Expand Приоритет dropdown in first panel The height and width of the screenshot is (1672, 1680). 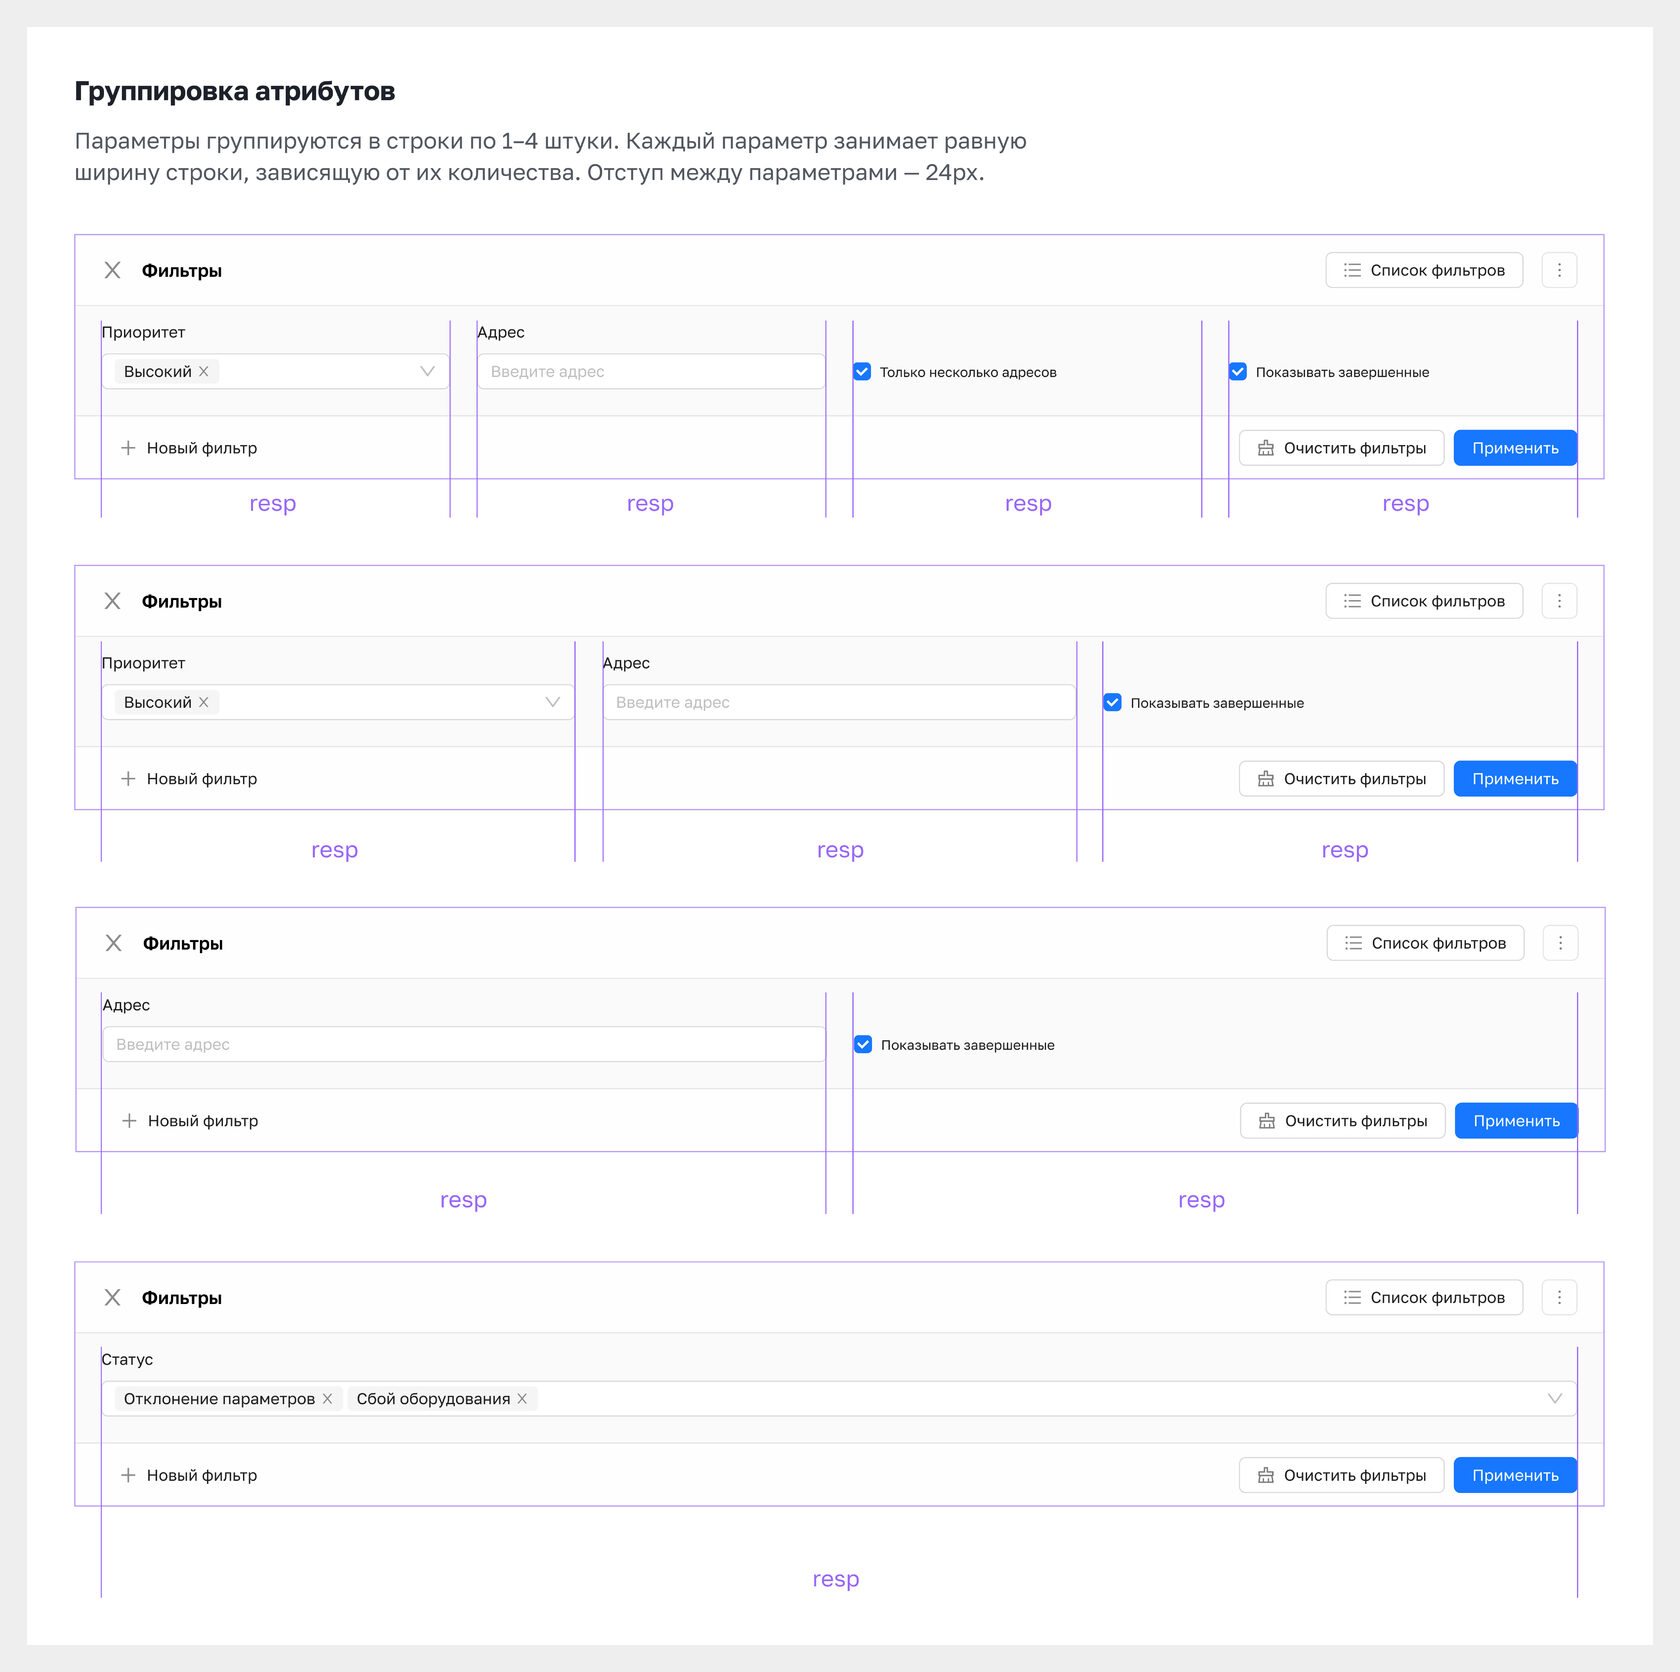tap(427, 371)
